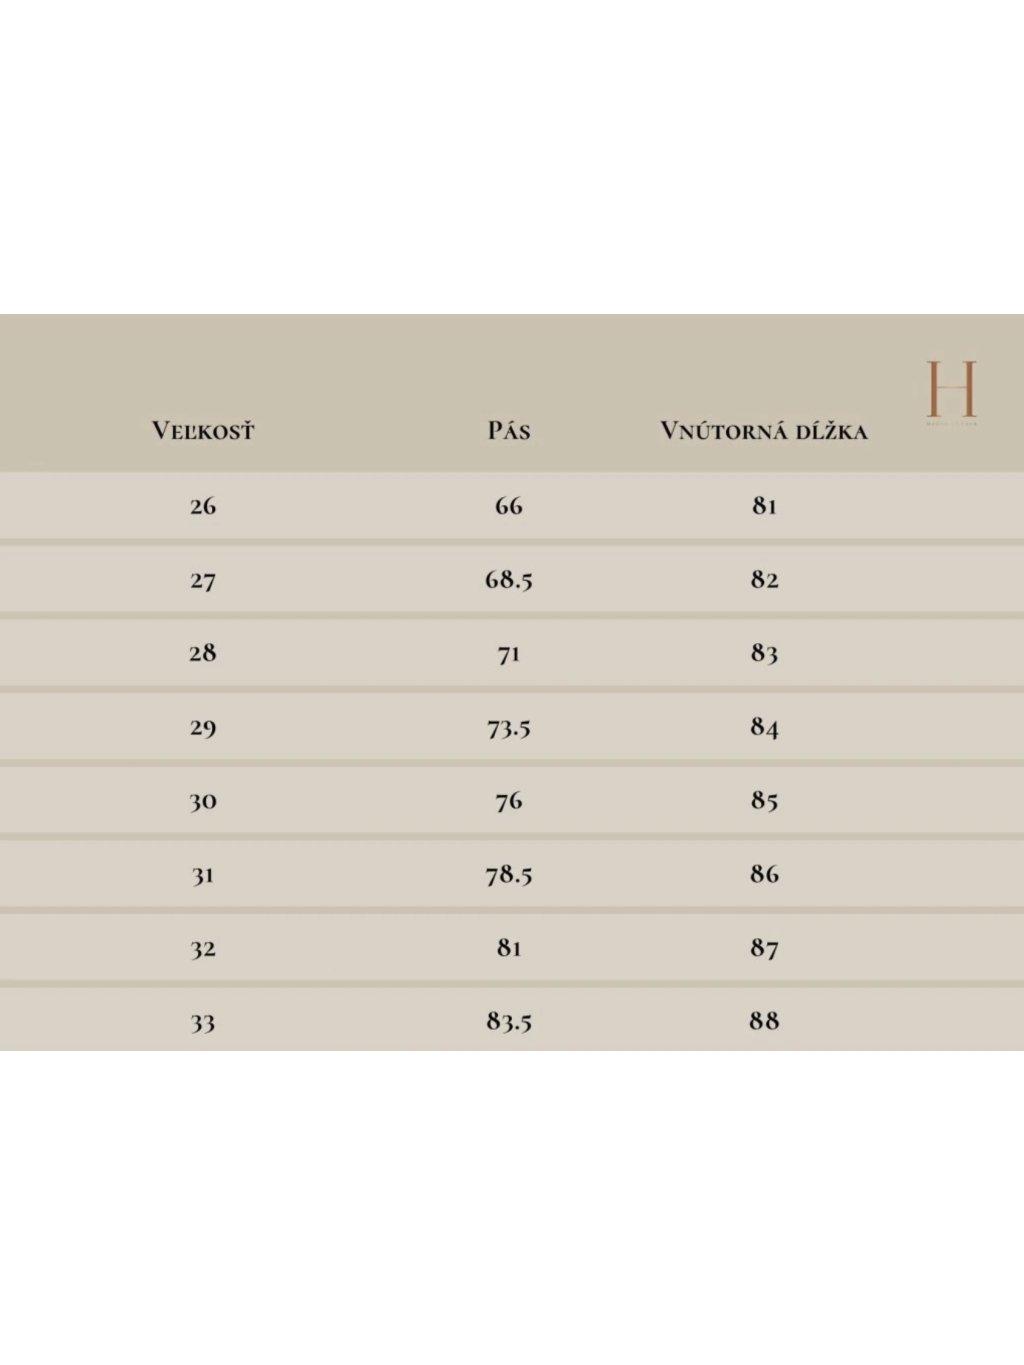Image resolution: width=1024 pixels, height=1365 pixels.
Task: Click inner length value 86
Action: 765,875
